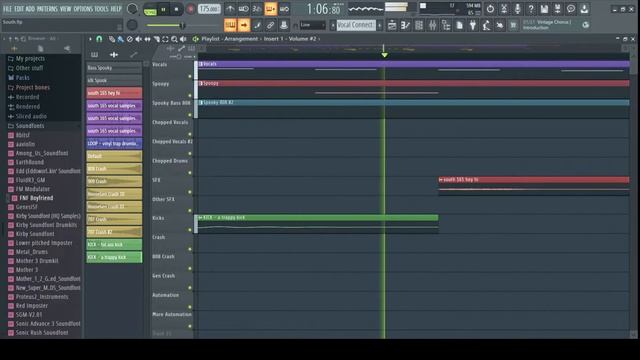
Task: Open the ADD menu
Action: tap(30, 9)
